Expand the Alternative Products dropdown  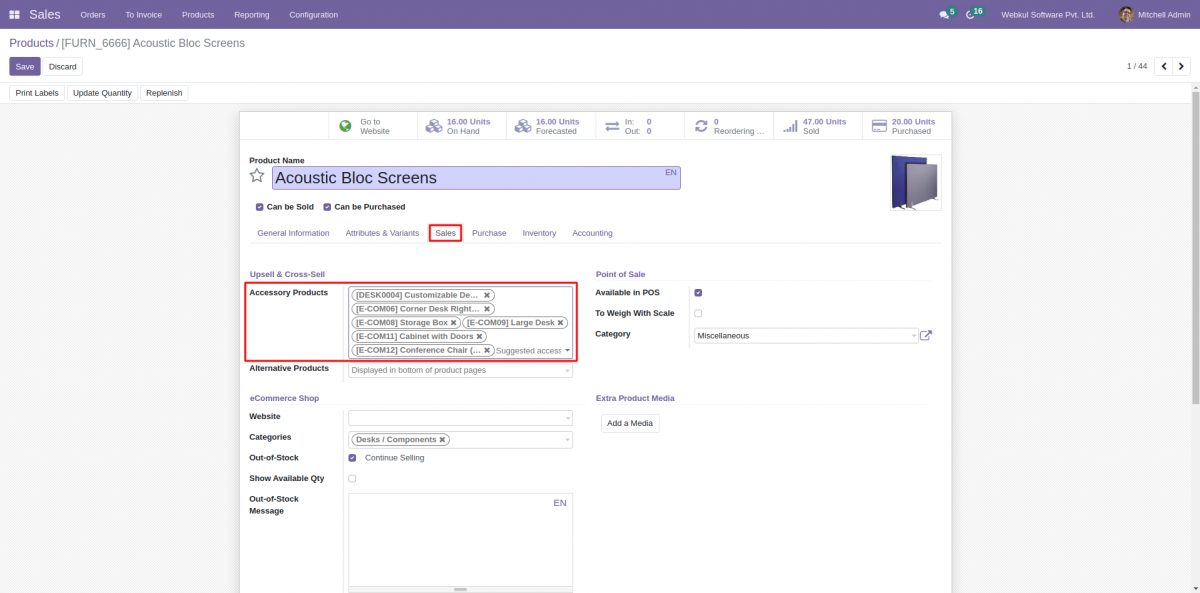tap(567, 369)
